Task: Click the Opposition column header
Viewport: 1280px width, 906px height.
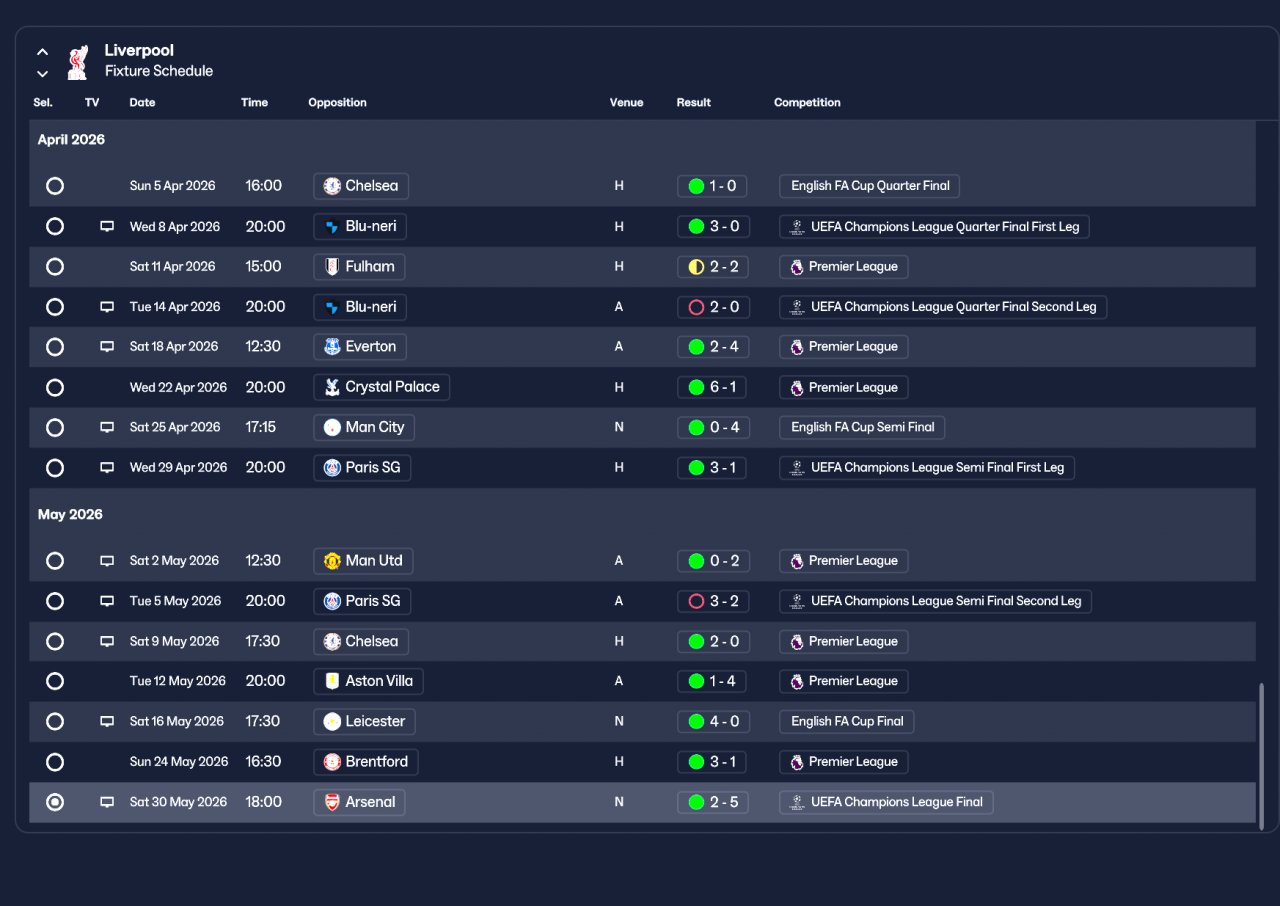Action: tap(337, 103)
